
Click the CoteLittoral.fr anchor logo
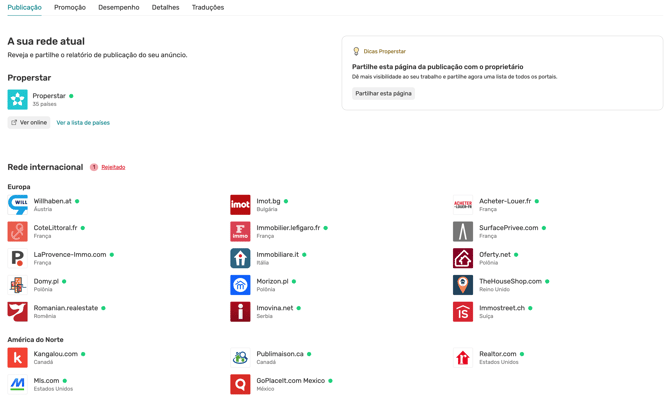18,232
